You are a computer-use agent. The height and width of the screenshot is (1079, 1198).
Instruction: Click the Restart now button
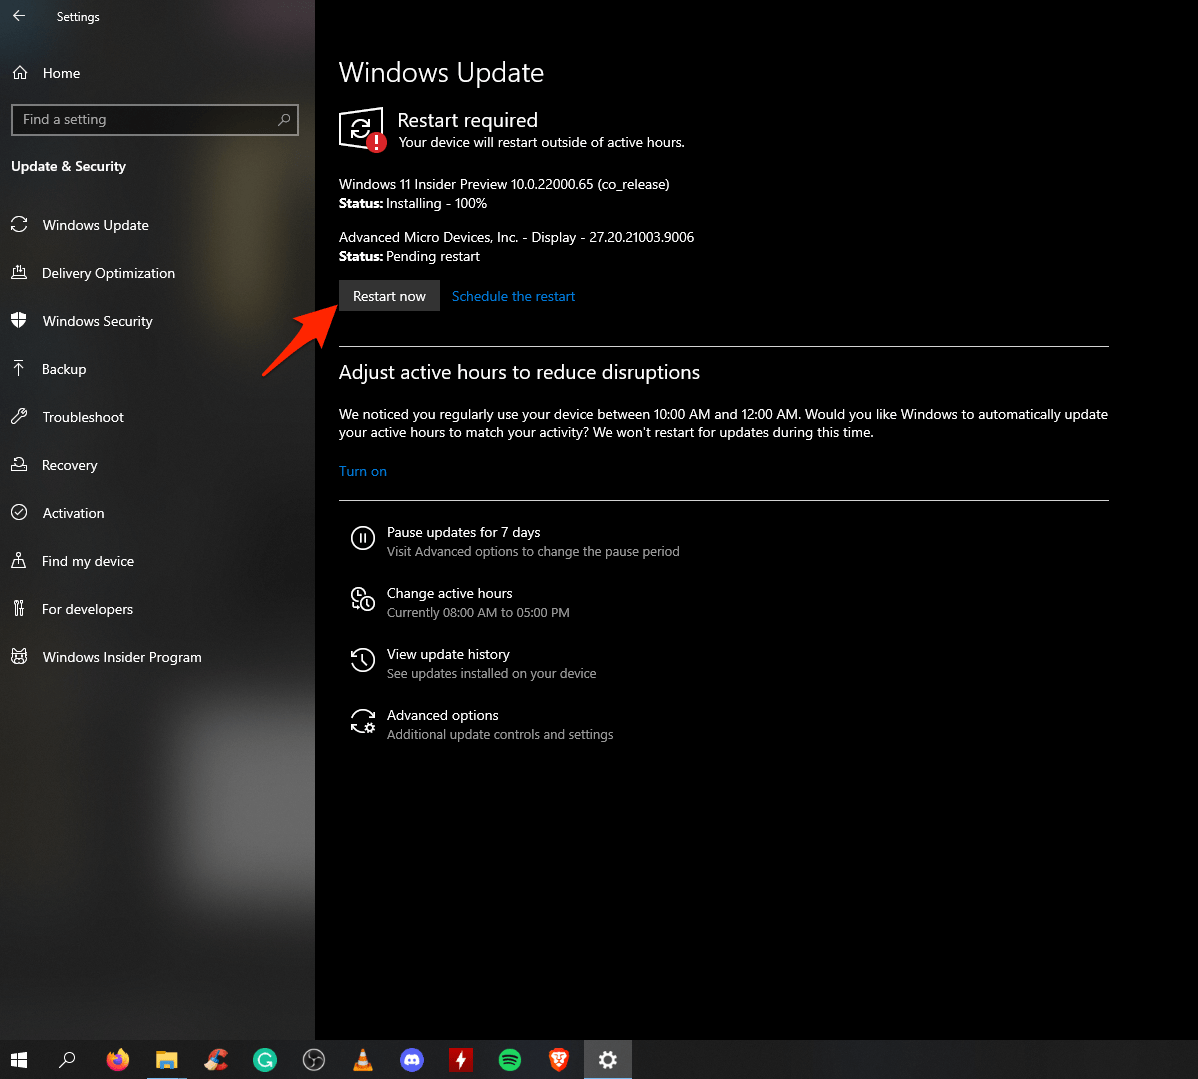(389, 295)
